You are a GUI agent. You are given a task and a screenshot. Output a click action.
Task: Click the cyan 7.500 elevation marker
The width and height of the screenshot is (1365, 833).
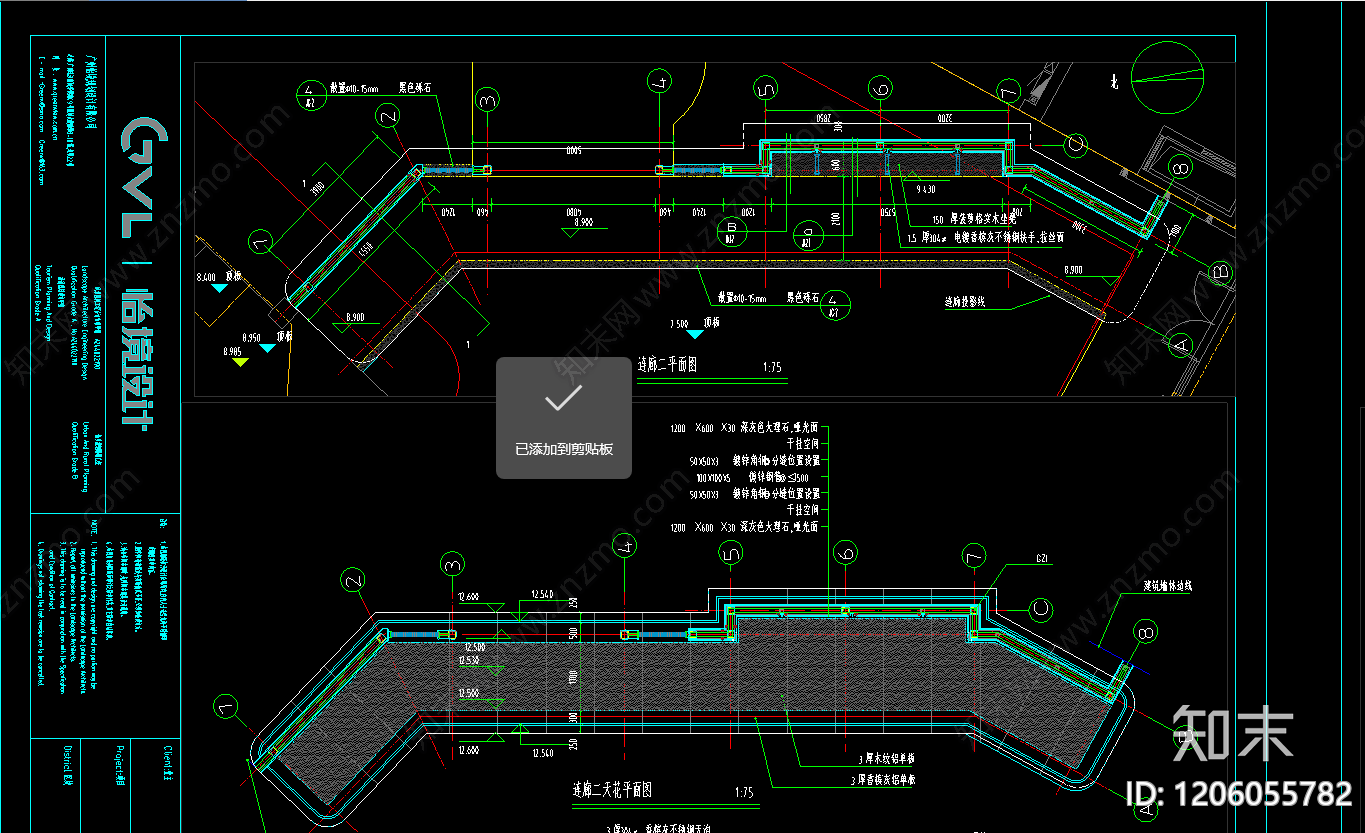(694, 333)
